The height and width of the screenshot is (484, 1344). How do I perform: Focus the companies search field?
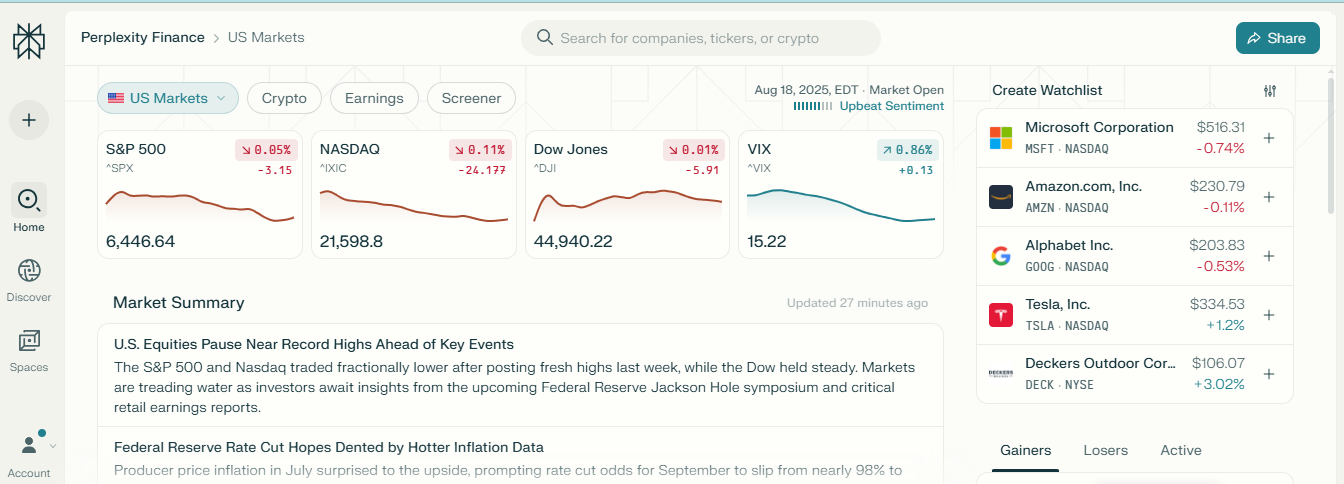point(700,38)
